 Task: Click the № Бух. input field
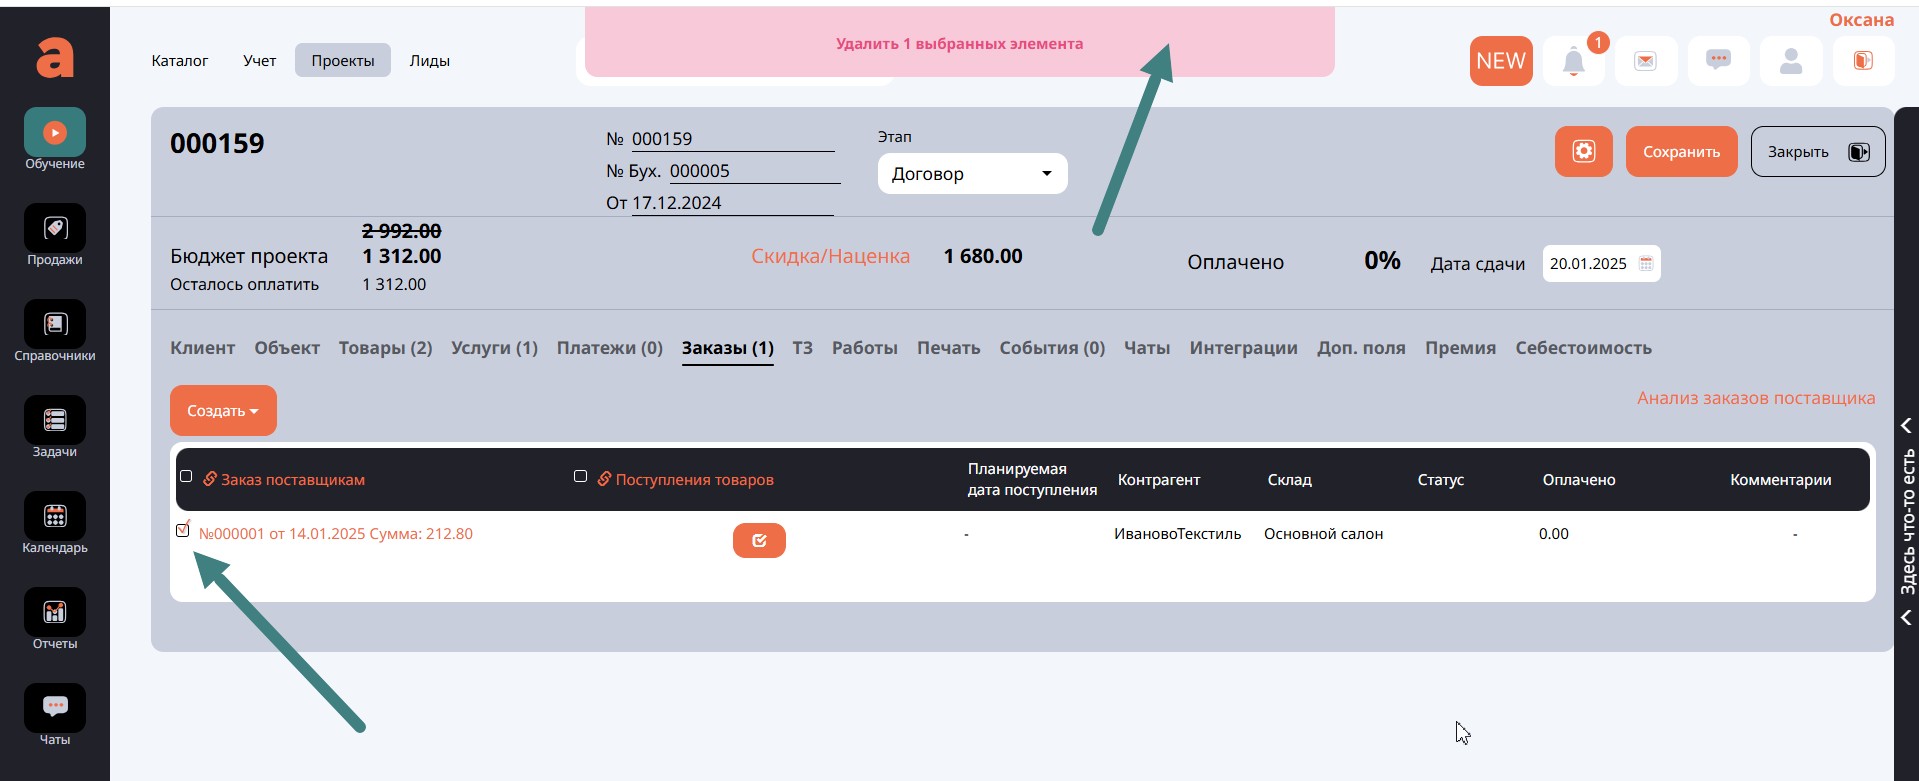coord(753,171)
